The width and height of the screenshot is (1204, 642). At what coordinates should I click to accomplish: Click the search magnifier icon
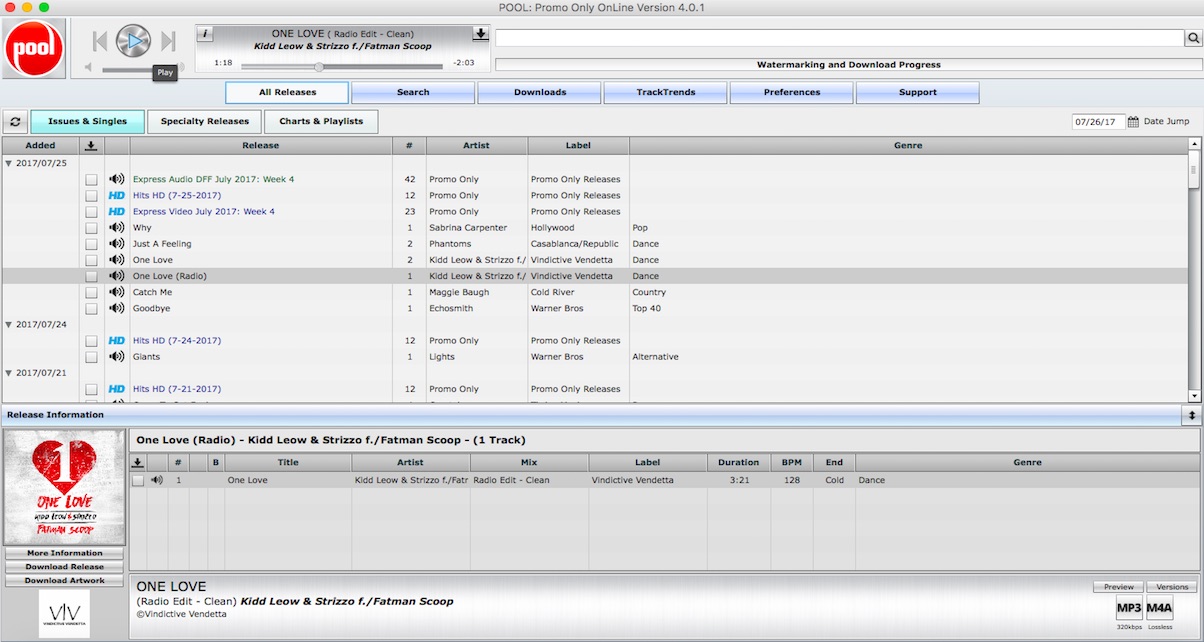click(1194, 38)
